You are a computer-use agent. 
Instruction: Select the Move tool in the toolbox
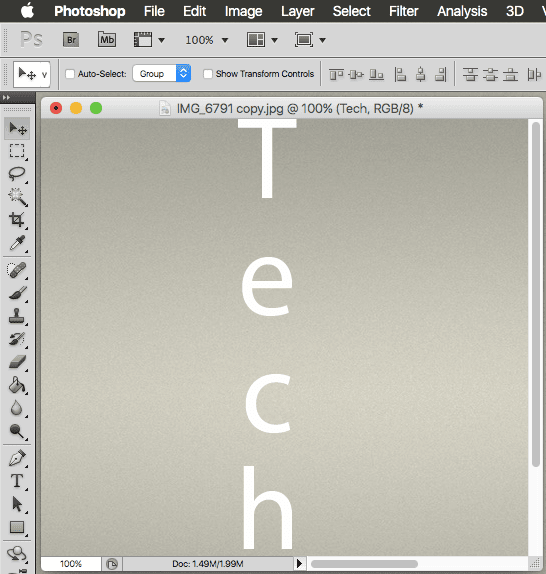coord(17,128)
